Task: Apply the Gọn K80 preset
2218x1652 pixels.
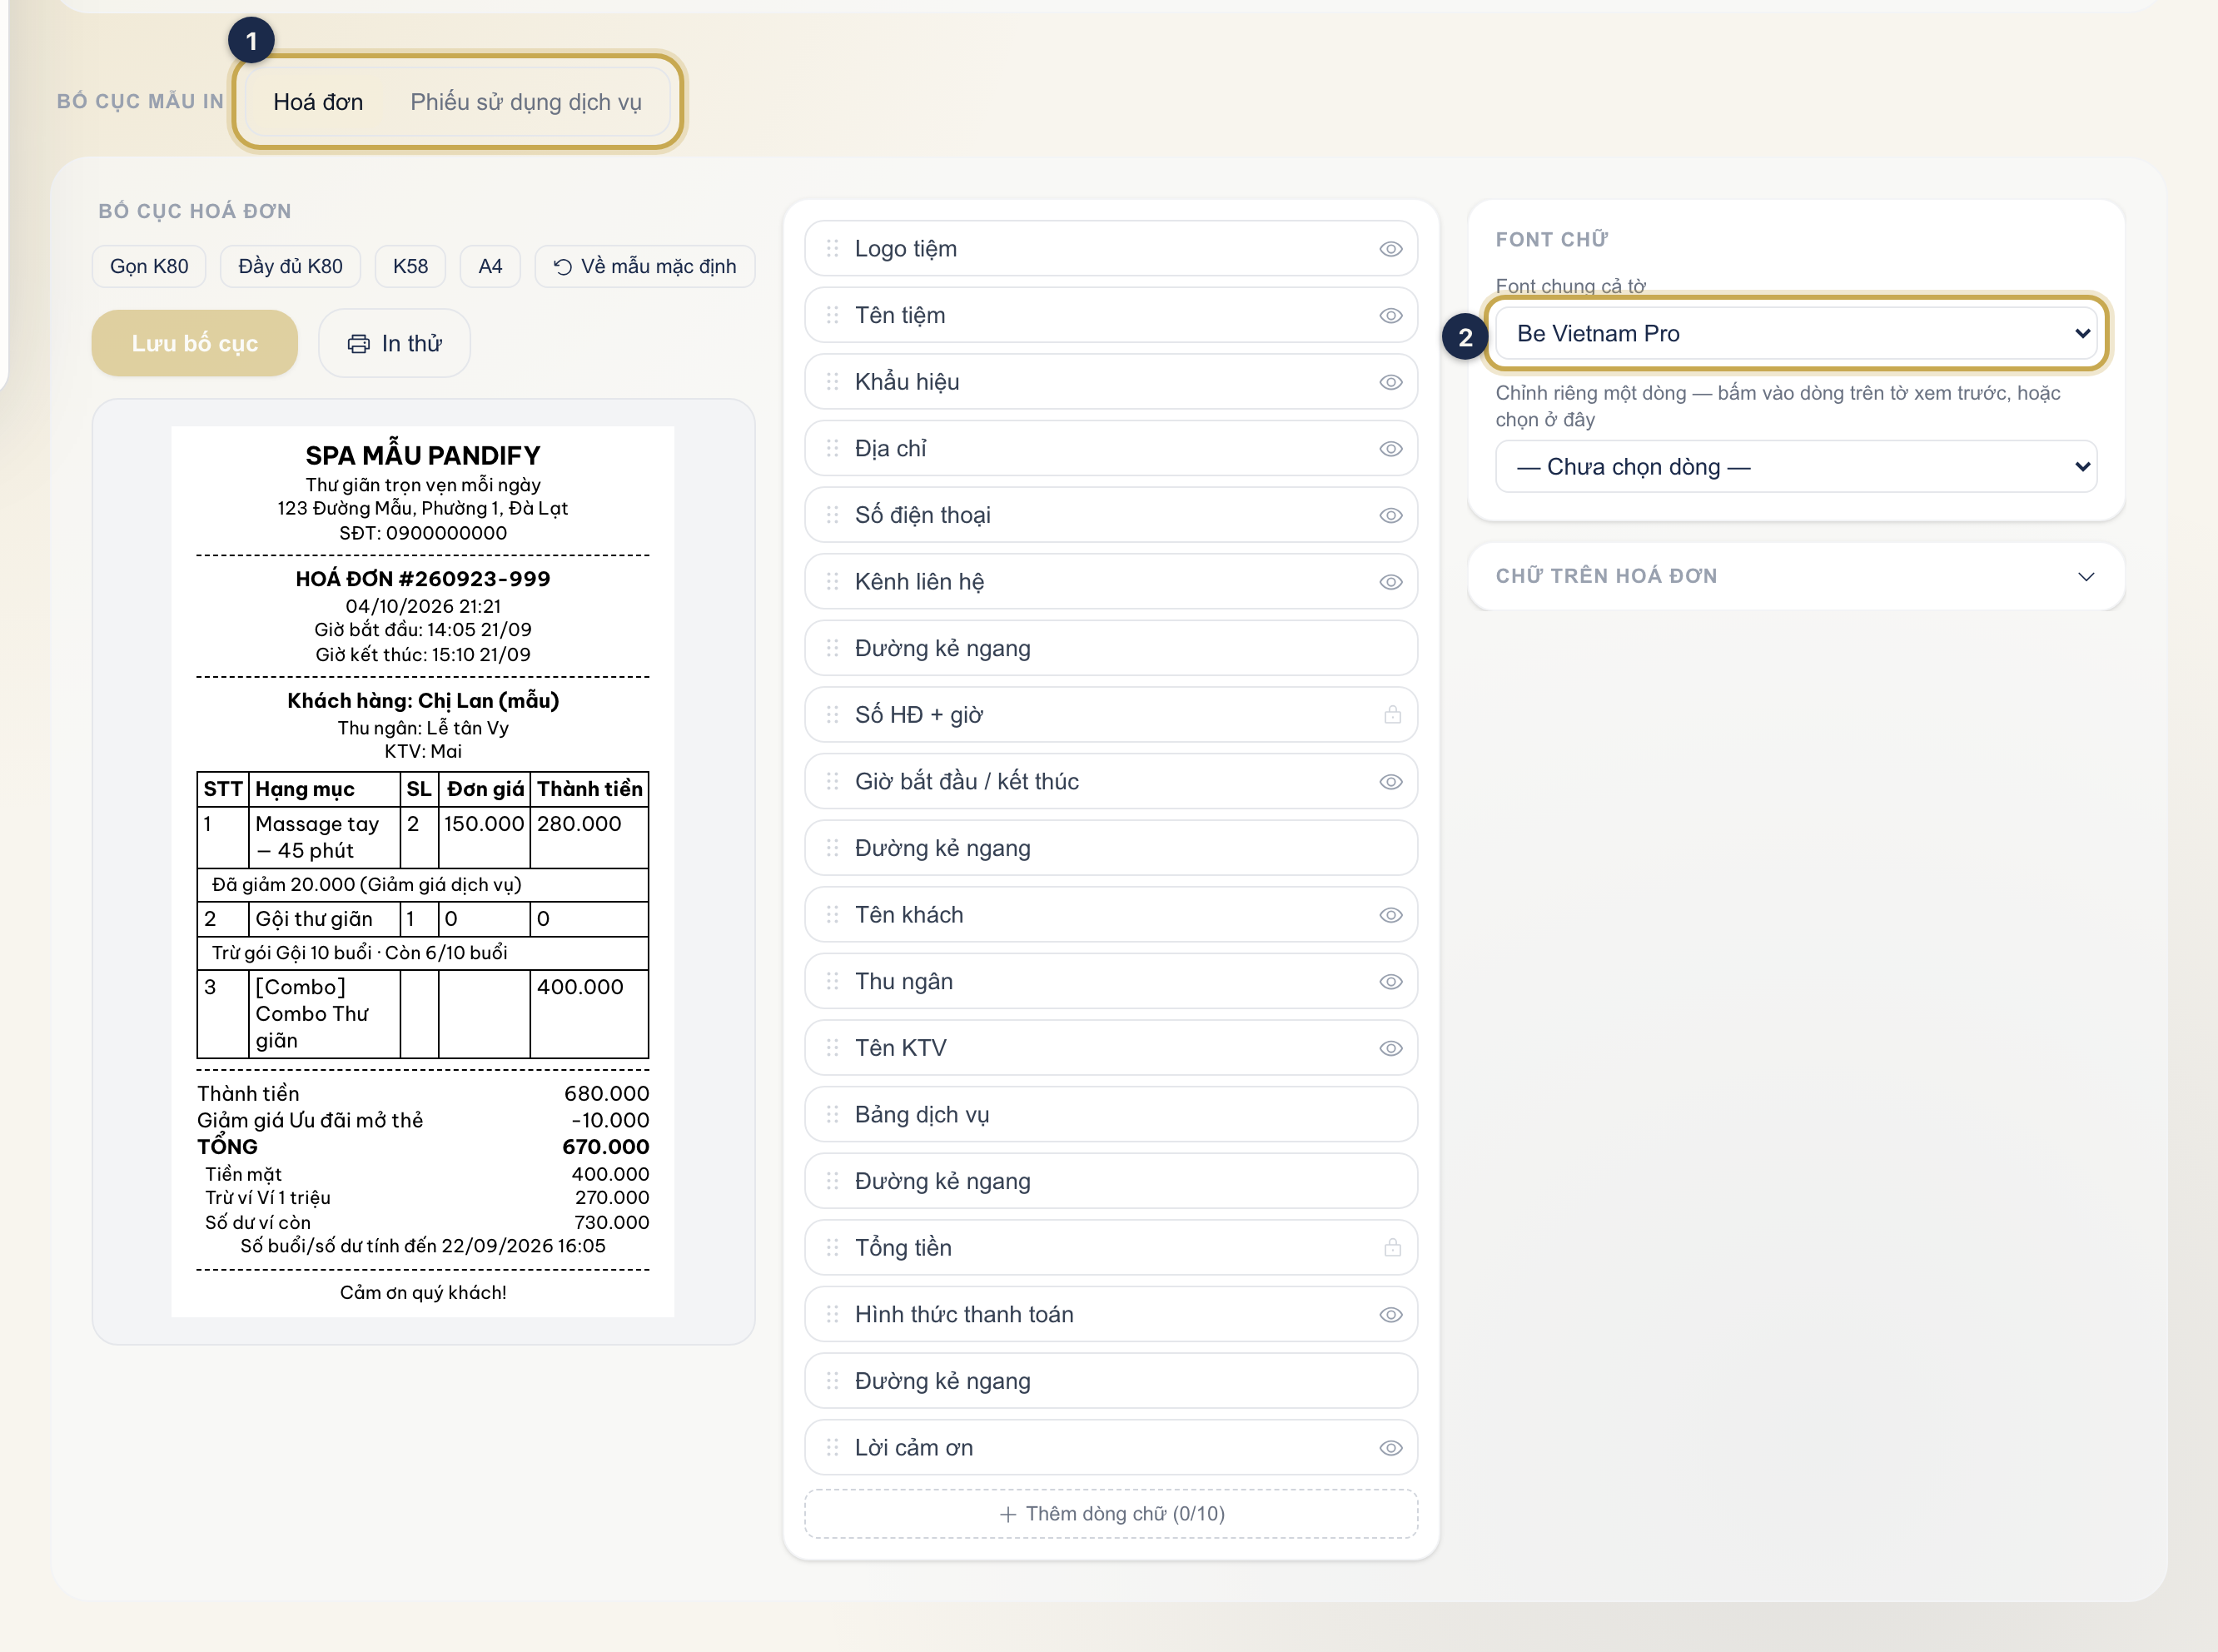Action: 149,266
